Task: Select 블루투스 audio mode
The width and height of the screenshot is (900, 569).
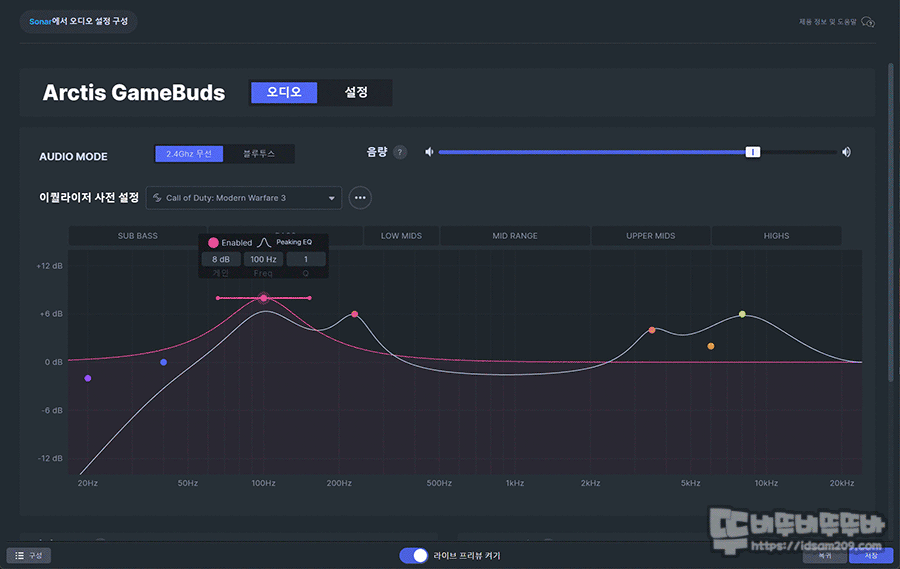Action: point(259,154)
